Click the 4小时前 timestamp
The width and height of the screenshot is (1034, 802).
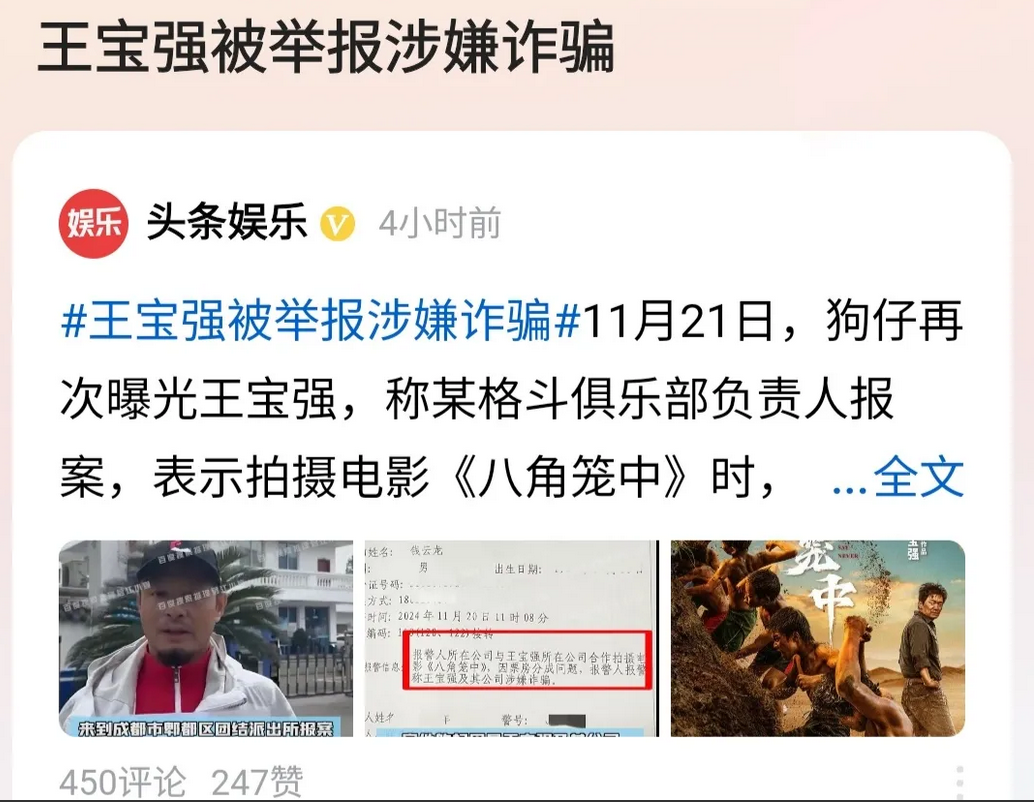440,224
